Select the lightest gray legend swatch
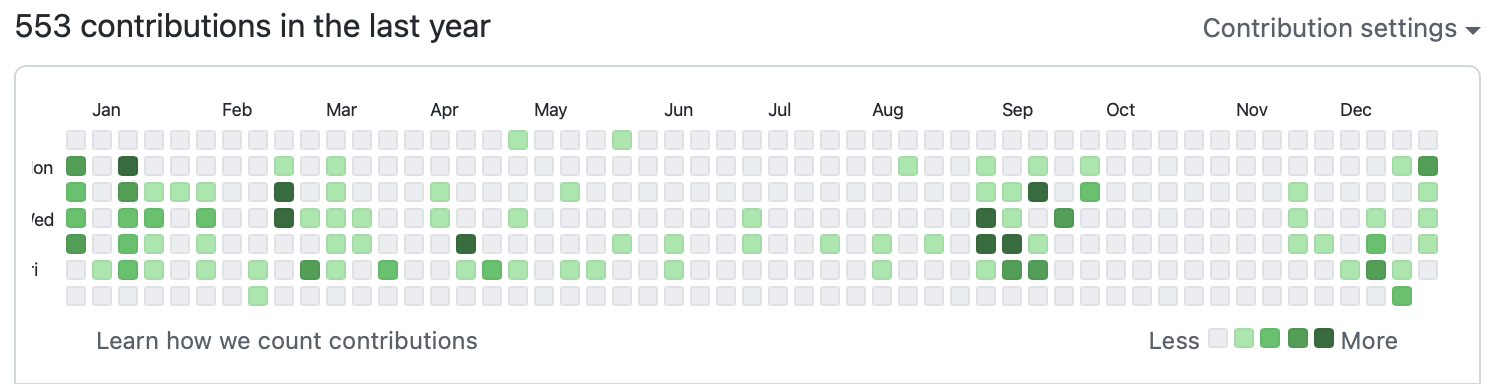Viewport: 1488px width, 384px height. point(1218,338)
